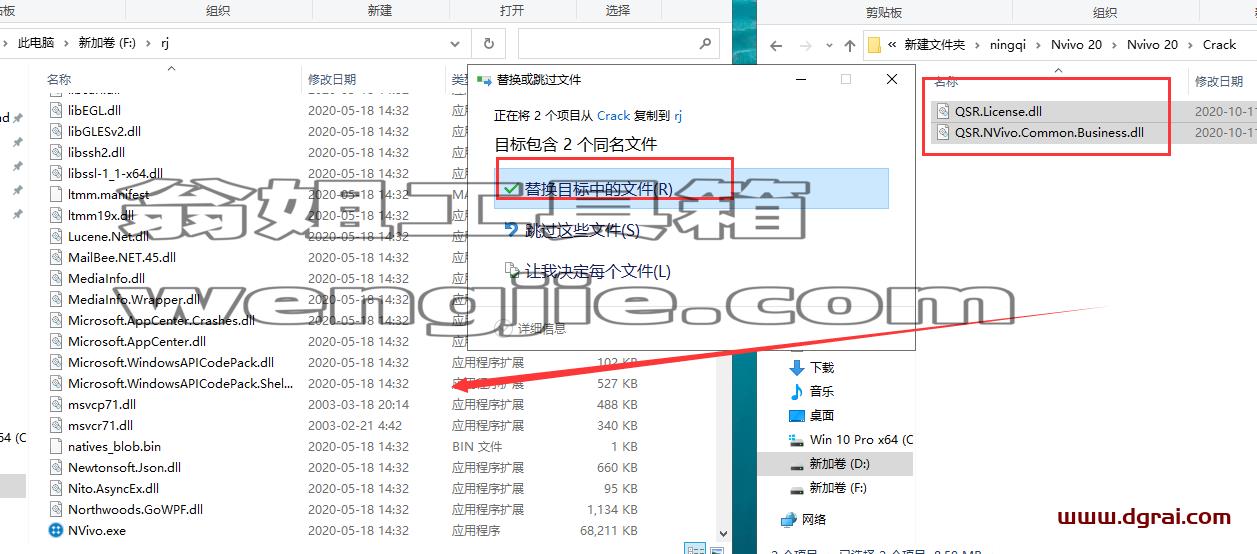
Task: Click the search magnifier icon in rj window
Action: click(705, 43)
